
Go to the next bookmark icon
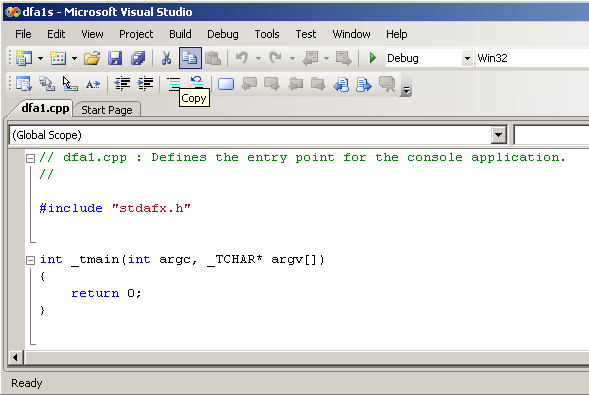point(272,84)
